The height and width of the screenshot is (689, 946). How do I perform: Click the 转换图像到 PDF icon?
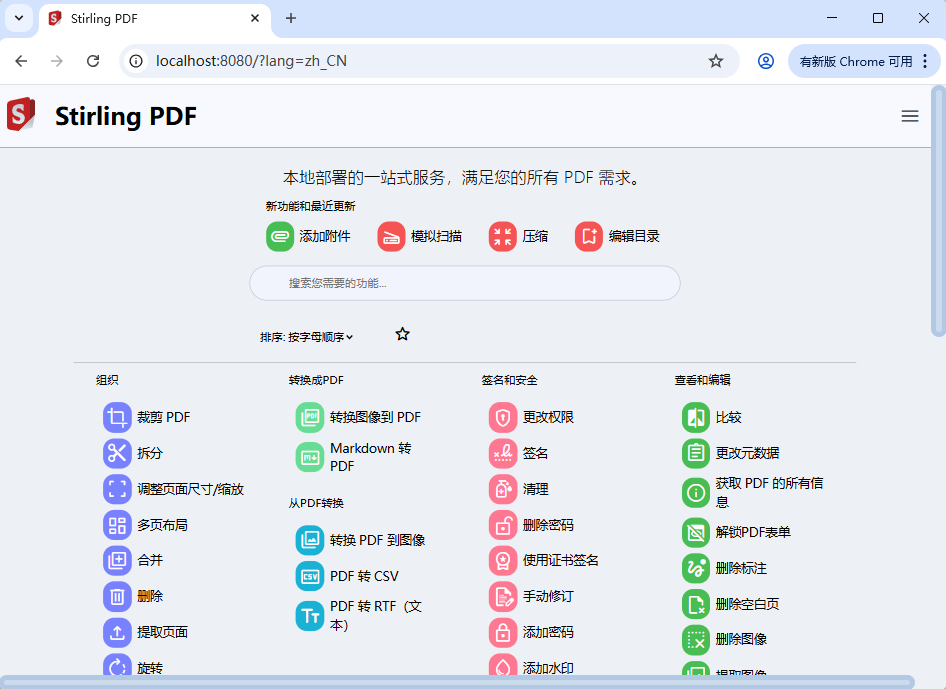coord(310,418)
